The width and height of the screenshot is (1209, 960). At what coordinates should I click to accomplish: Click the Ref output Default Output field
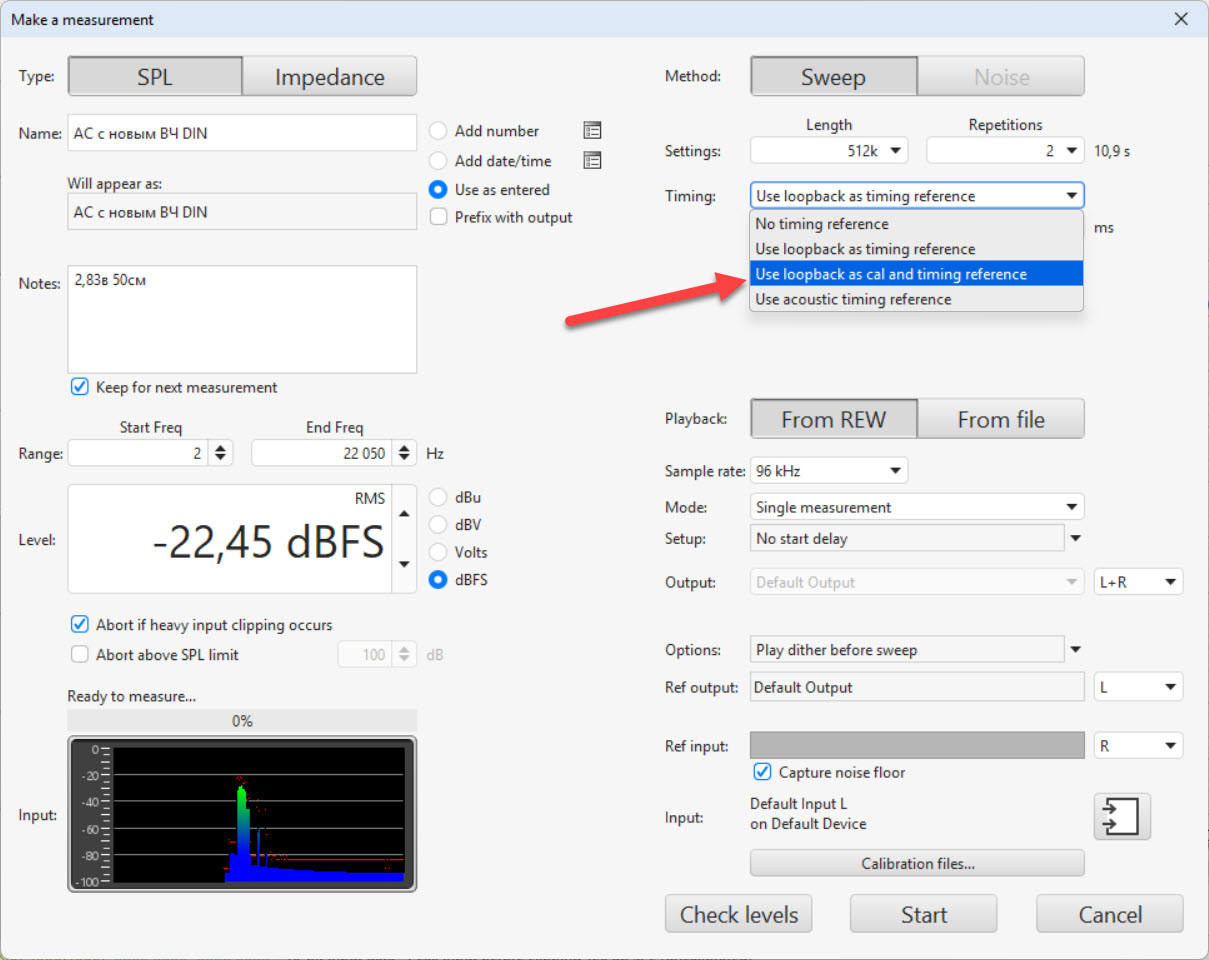[x=917, y=687]
